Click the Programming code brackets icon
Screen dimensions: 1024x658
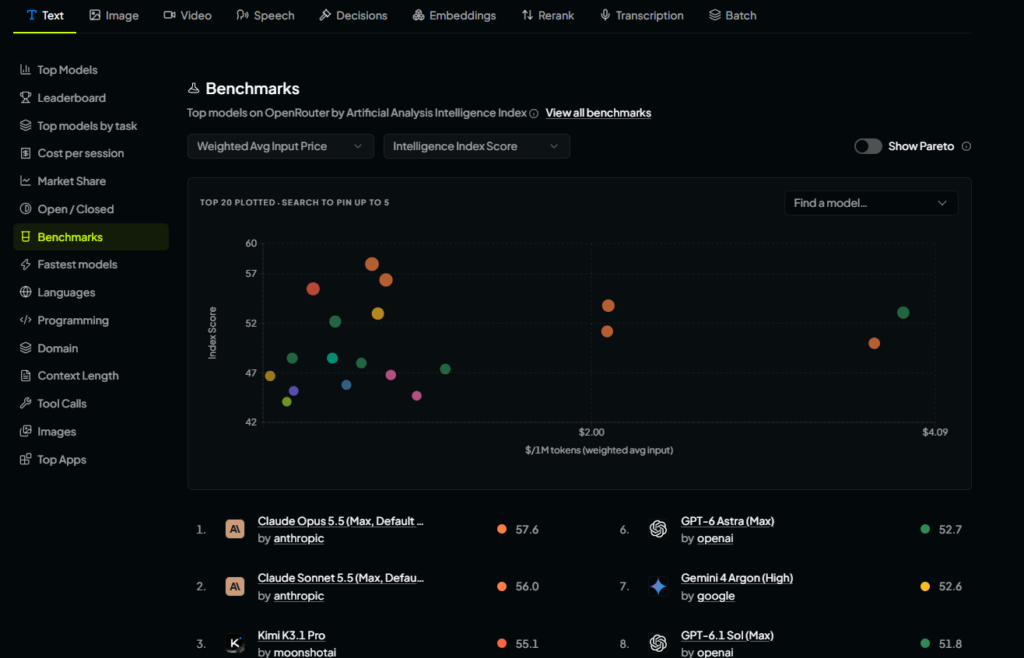click(x=25, y=320)
